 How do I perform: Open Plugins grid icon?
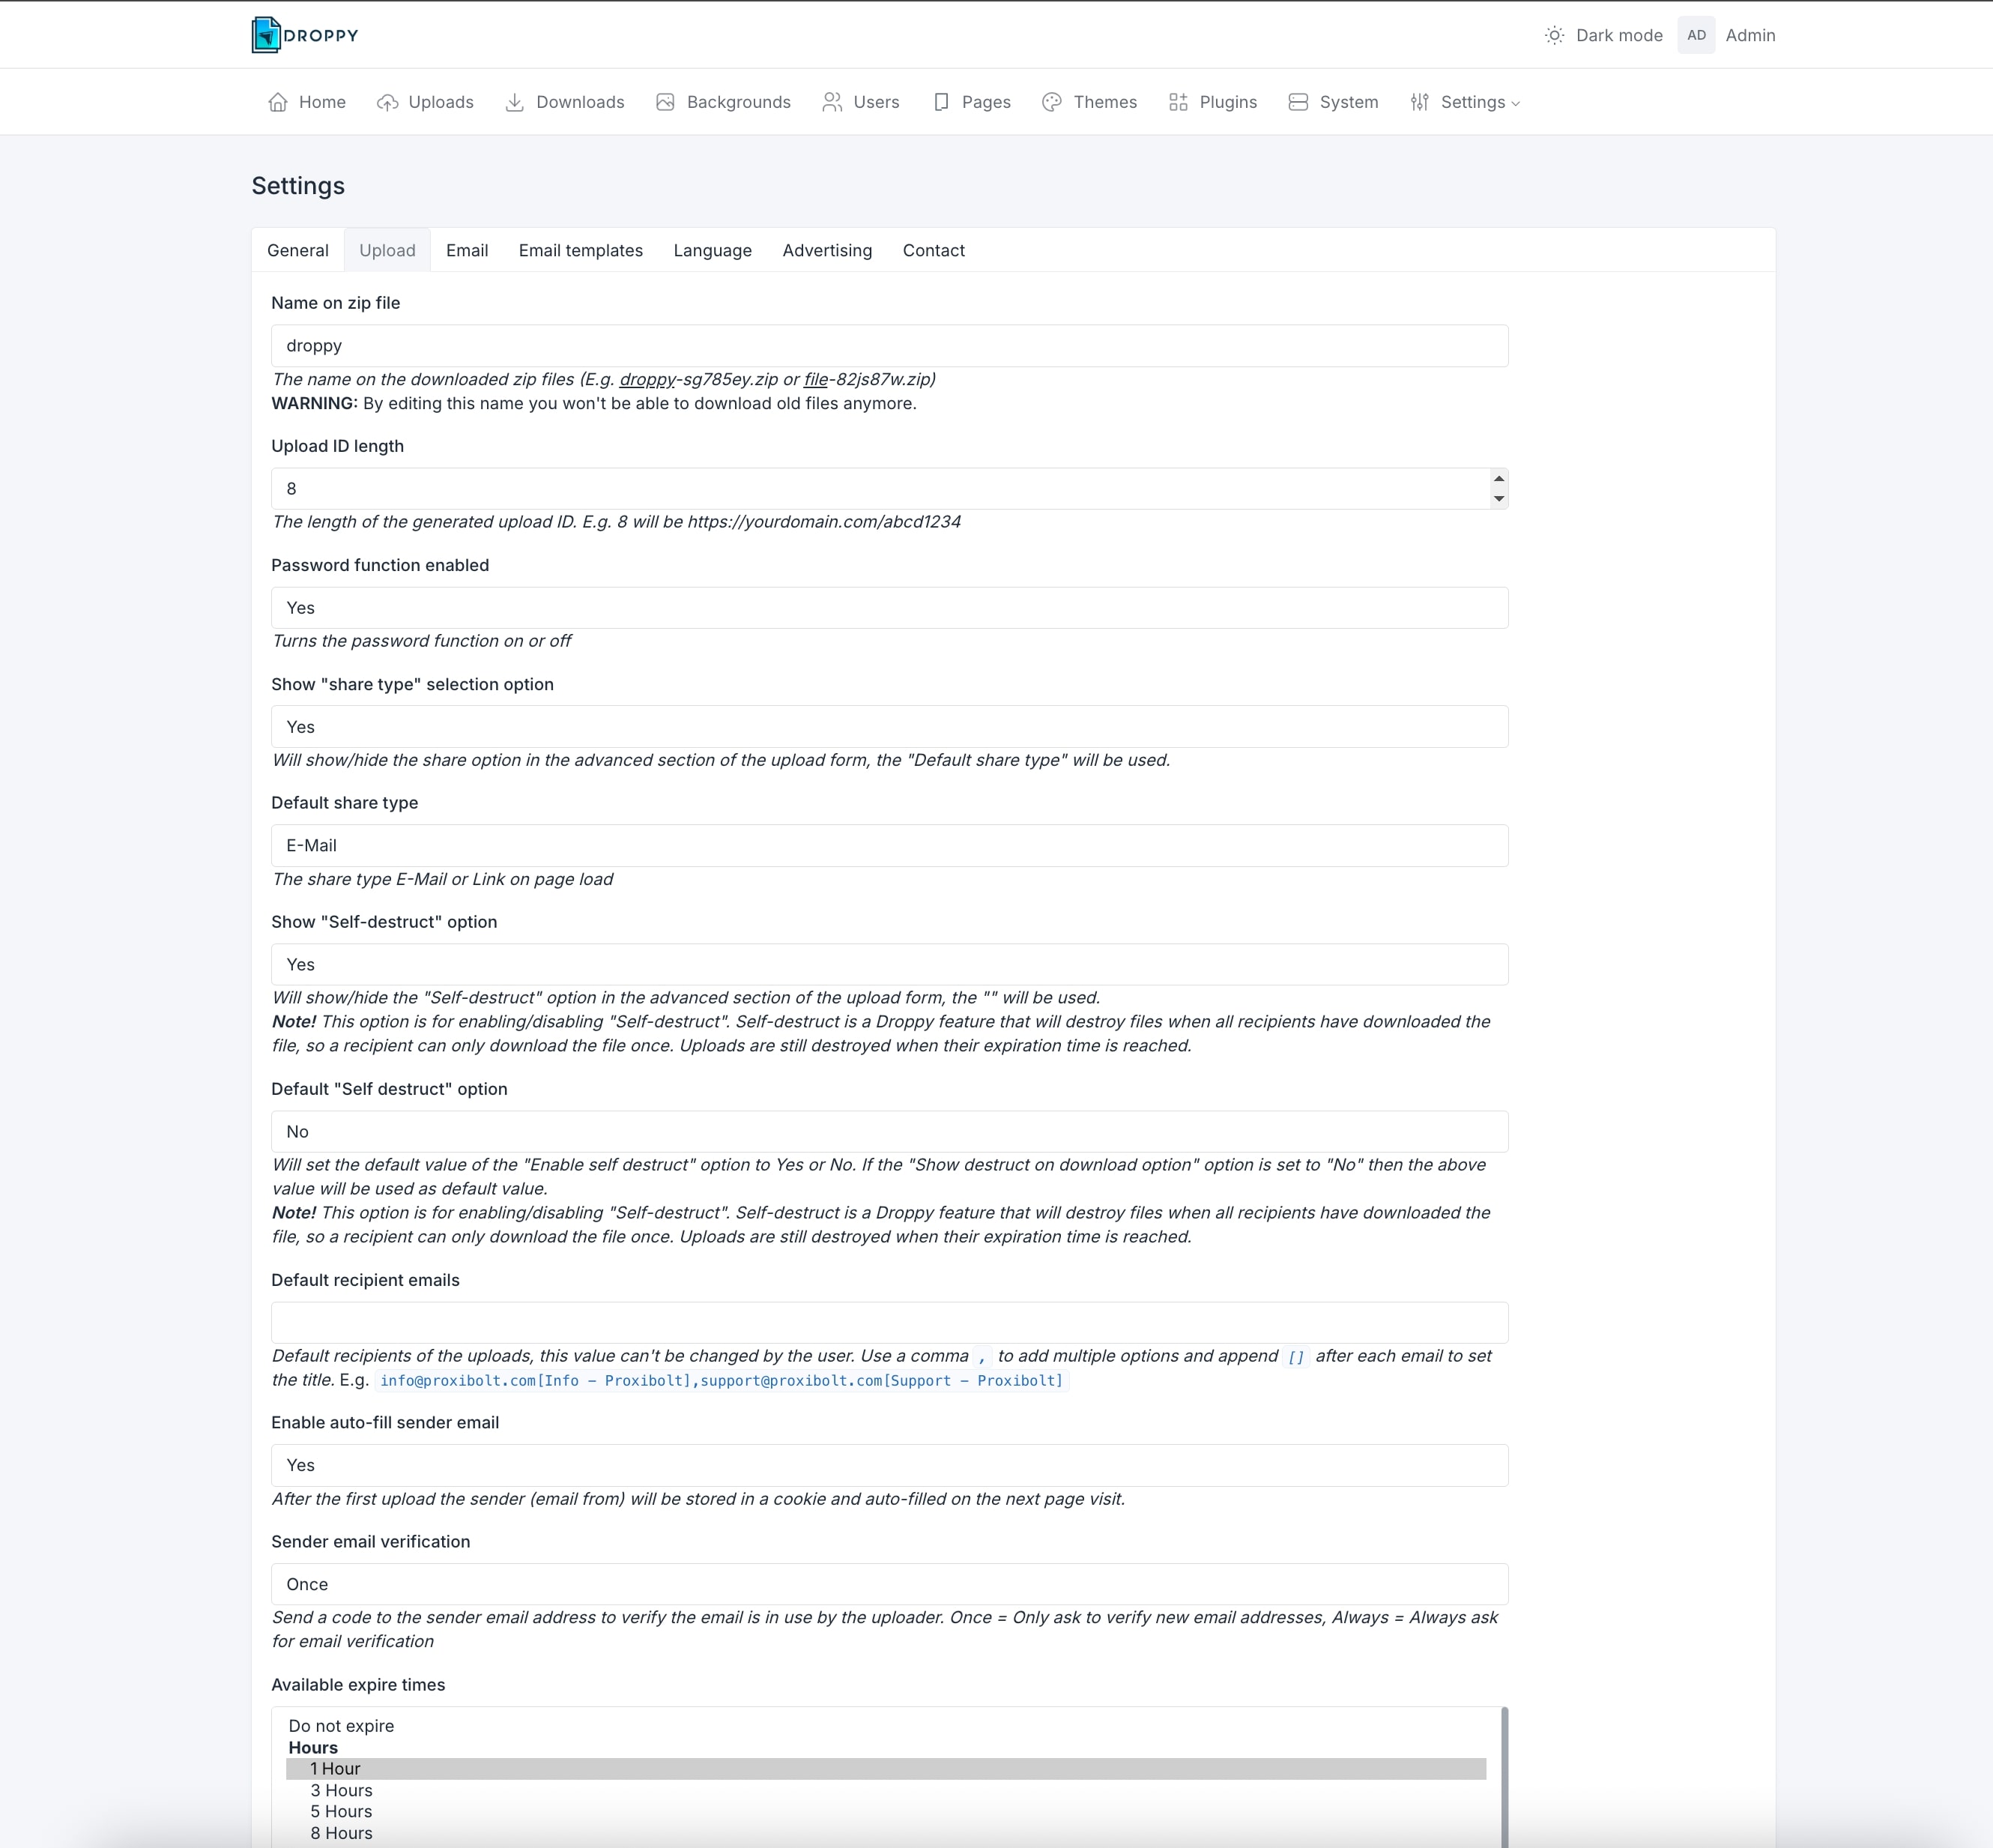(1178, 102)
